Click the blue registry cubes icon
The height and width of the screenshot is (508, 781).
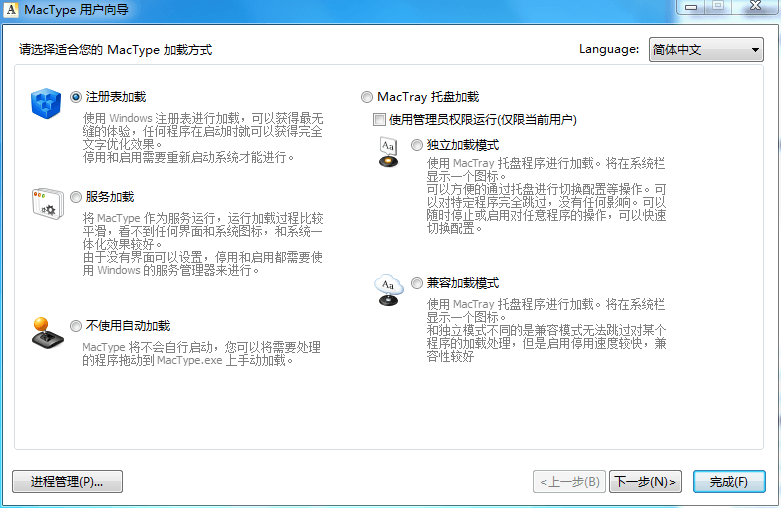click(46, 103)
